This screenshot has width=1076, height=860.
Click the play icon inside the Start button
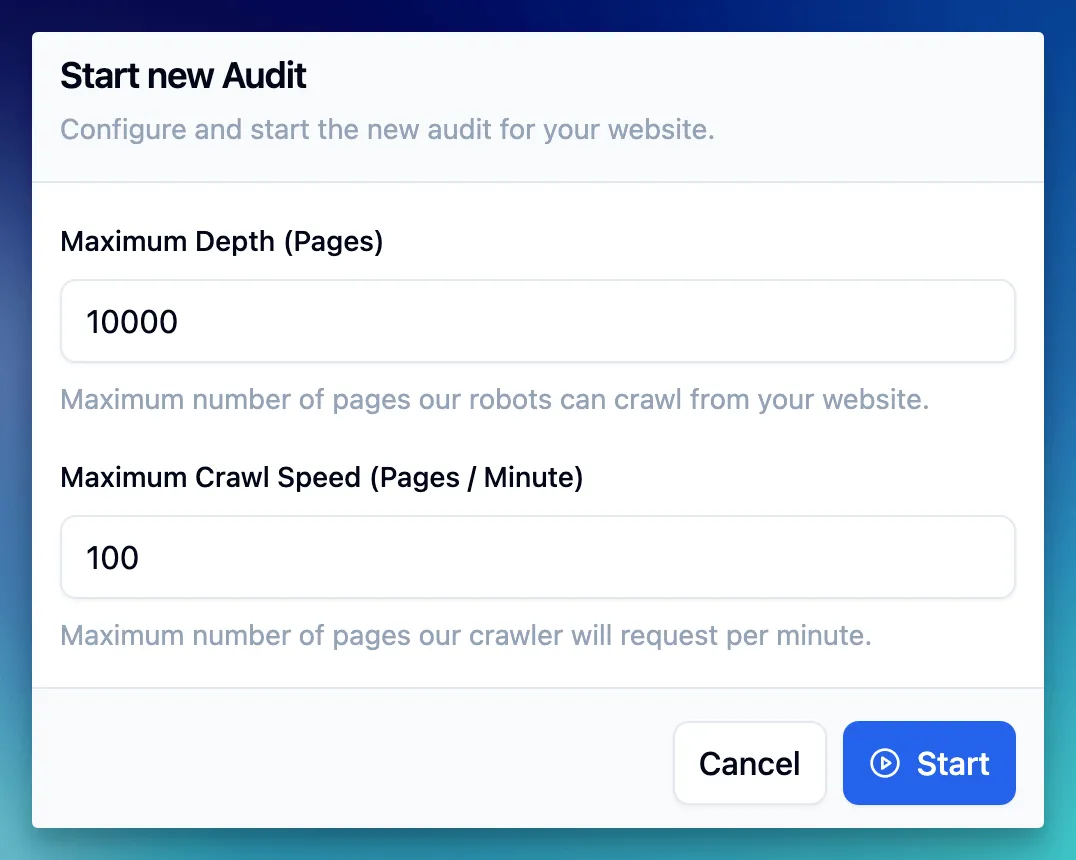coord(884,763)
